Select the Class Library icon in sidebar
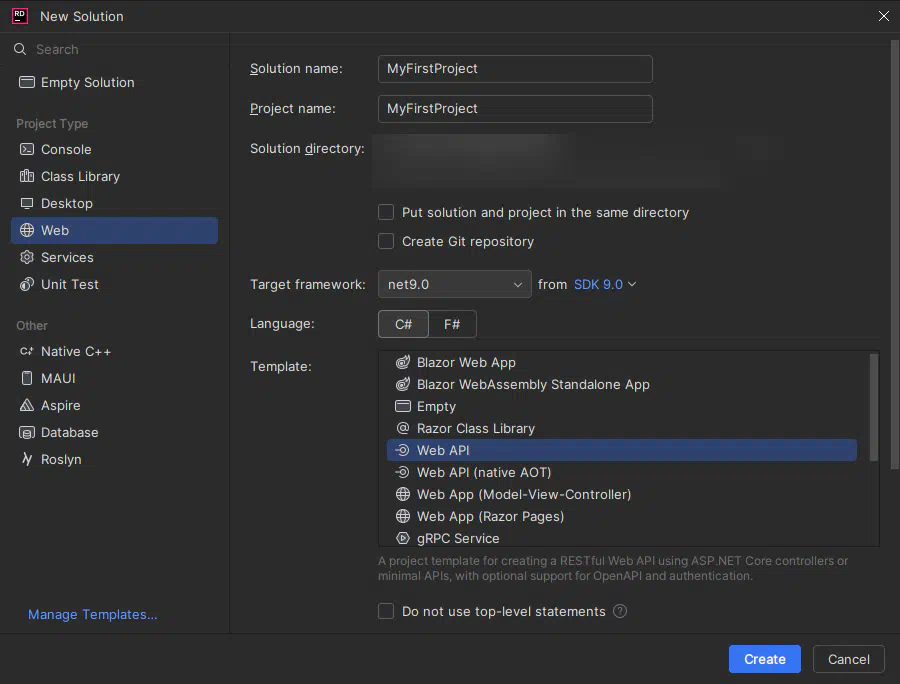The width and height of the screenshot is (900, 684). (27, 176)
